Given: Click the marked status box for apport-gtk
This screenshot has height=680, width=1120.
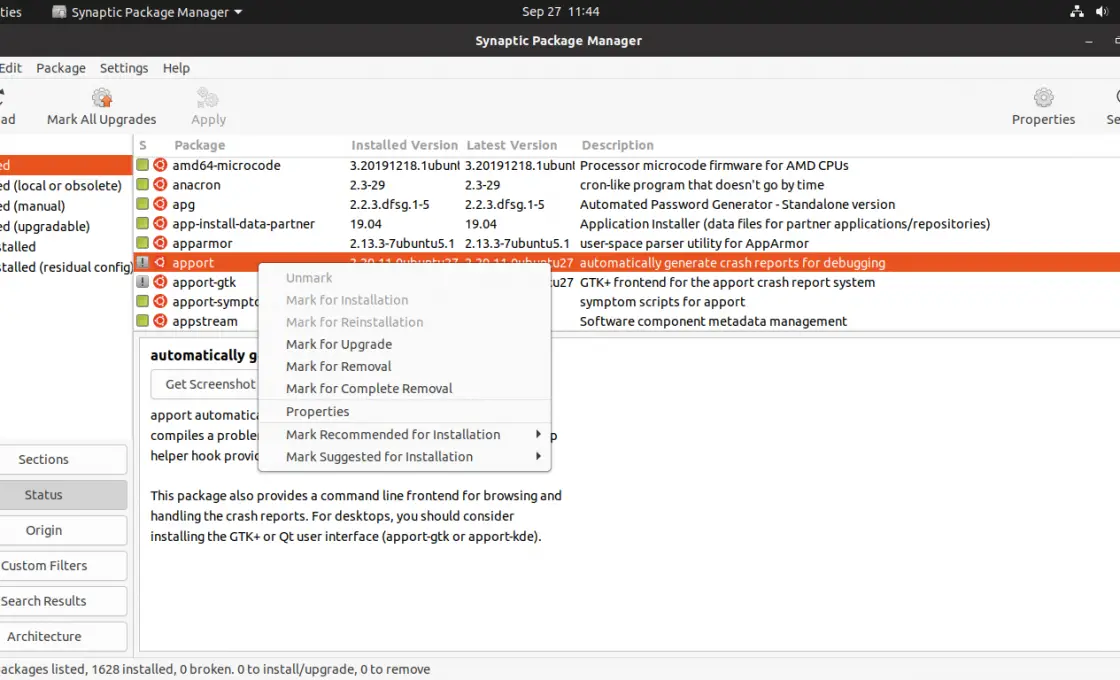Looking at the screenshot, I should point(143,282).
